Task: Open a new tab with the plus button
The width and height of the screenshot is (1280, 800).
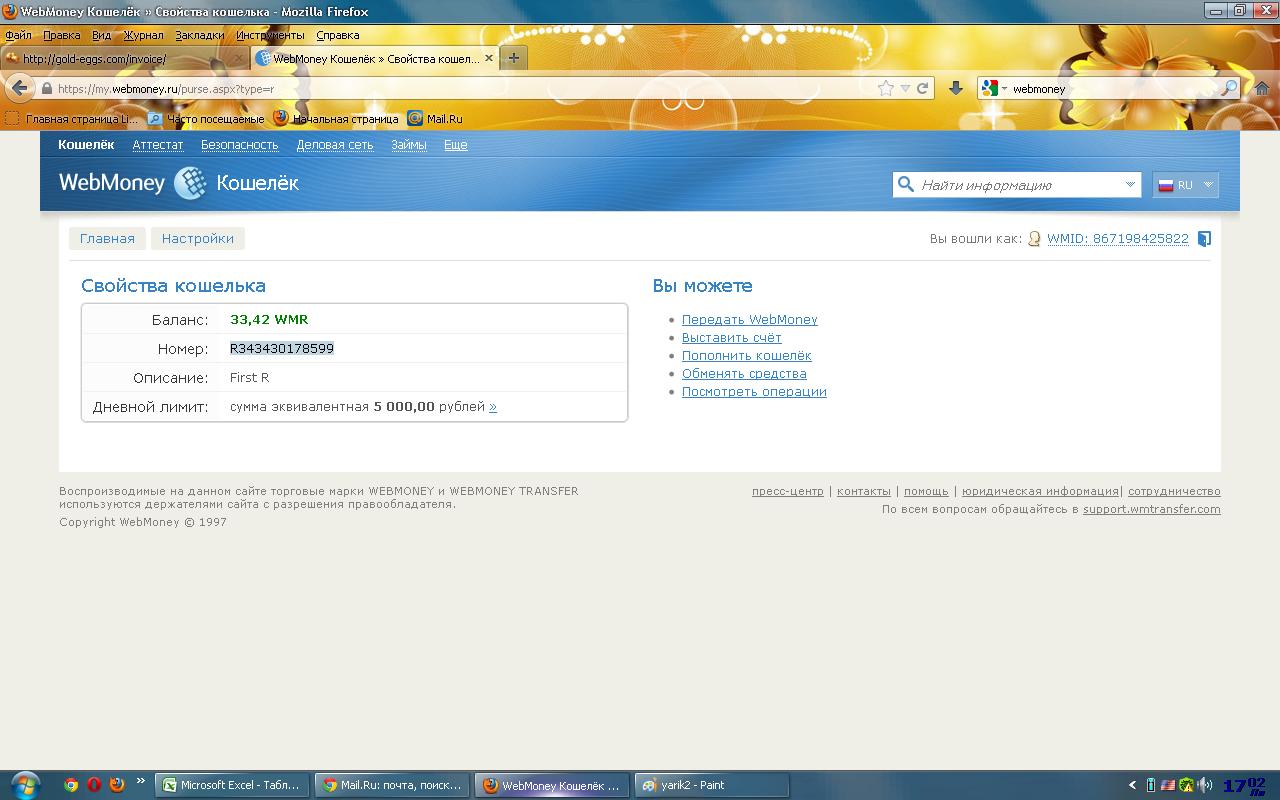Action: click(513, 58)
